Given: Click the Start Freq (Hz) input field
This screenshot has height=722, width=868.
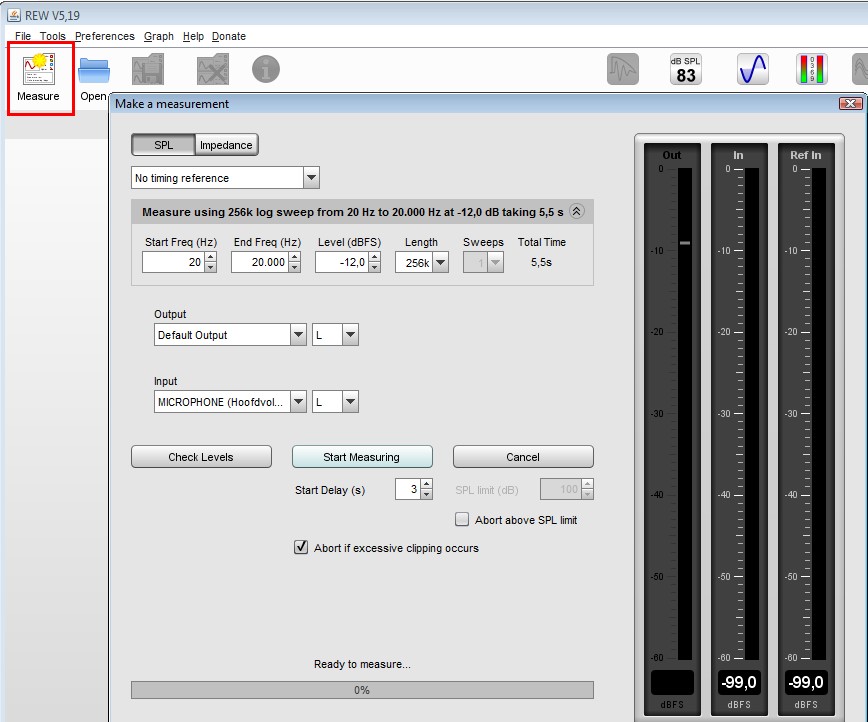Looking at the screenshot, I should pyautogui.click(x=172, y=262).
